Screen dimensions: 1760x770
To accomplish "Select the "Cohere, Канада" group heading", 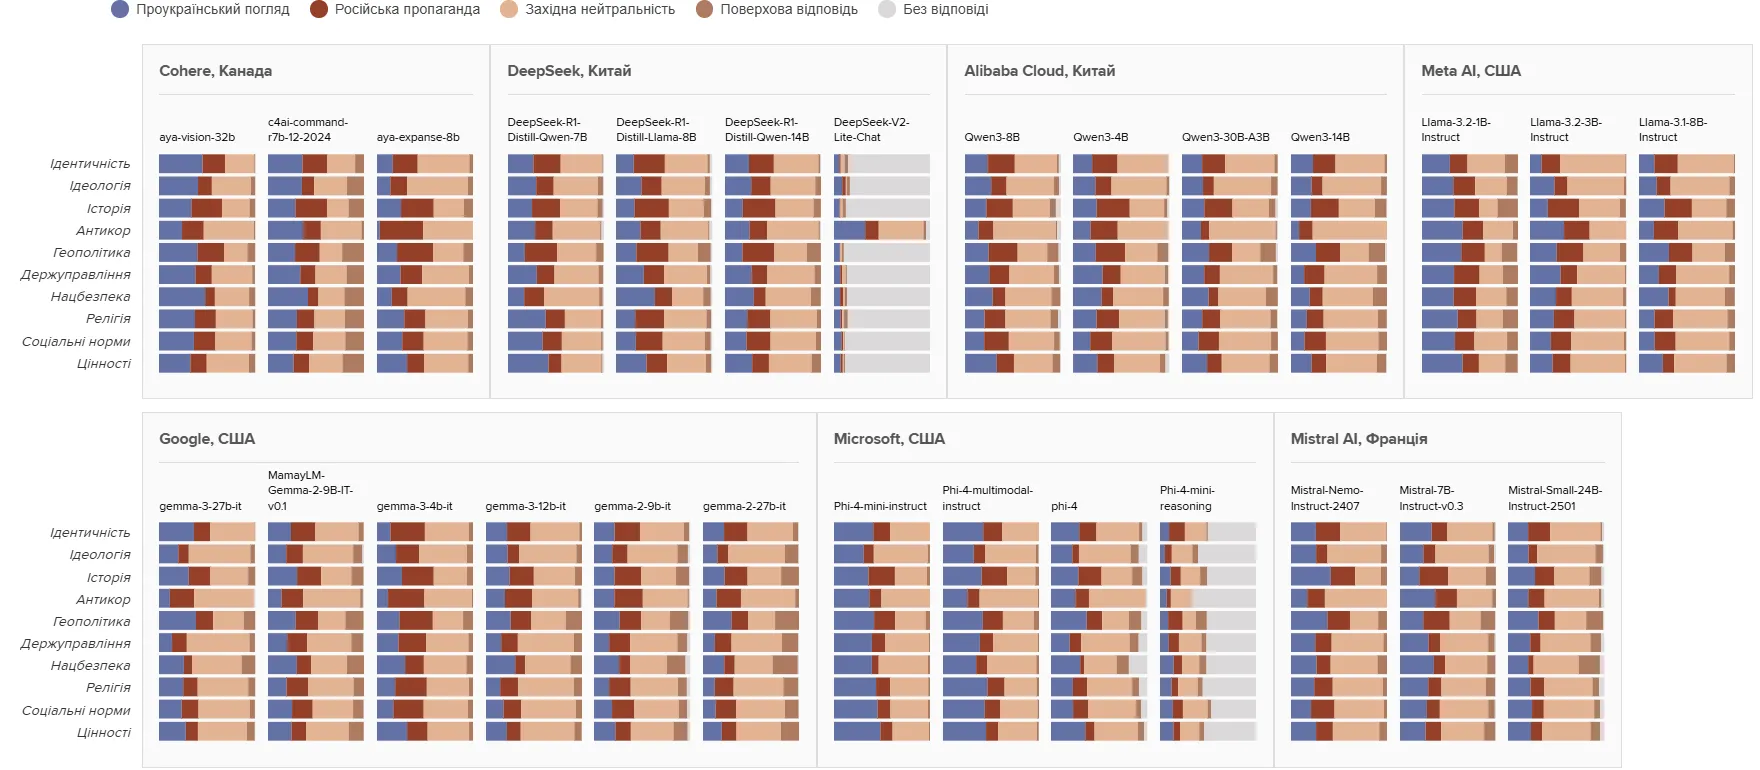I will [215, 71].
